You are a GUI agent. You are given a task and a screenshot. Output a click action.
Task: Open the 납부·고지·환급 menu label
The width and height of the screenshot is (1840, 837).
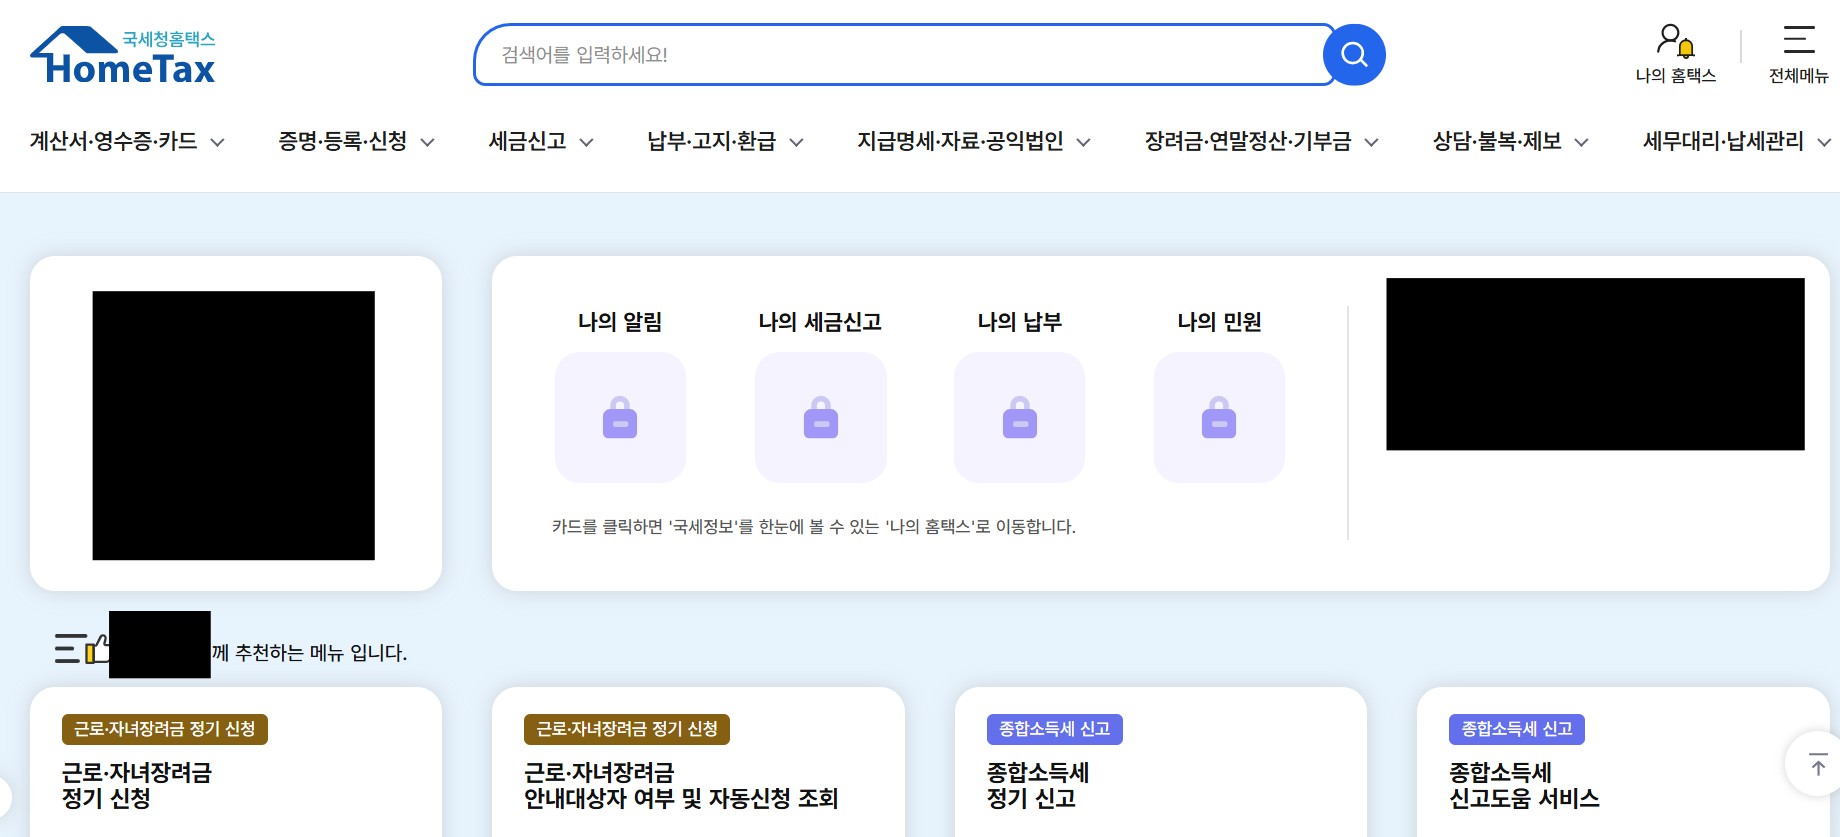(x=712, y=141)
